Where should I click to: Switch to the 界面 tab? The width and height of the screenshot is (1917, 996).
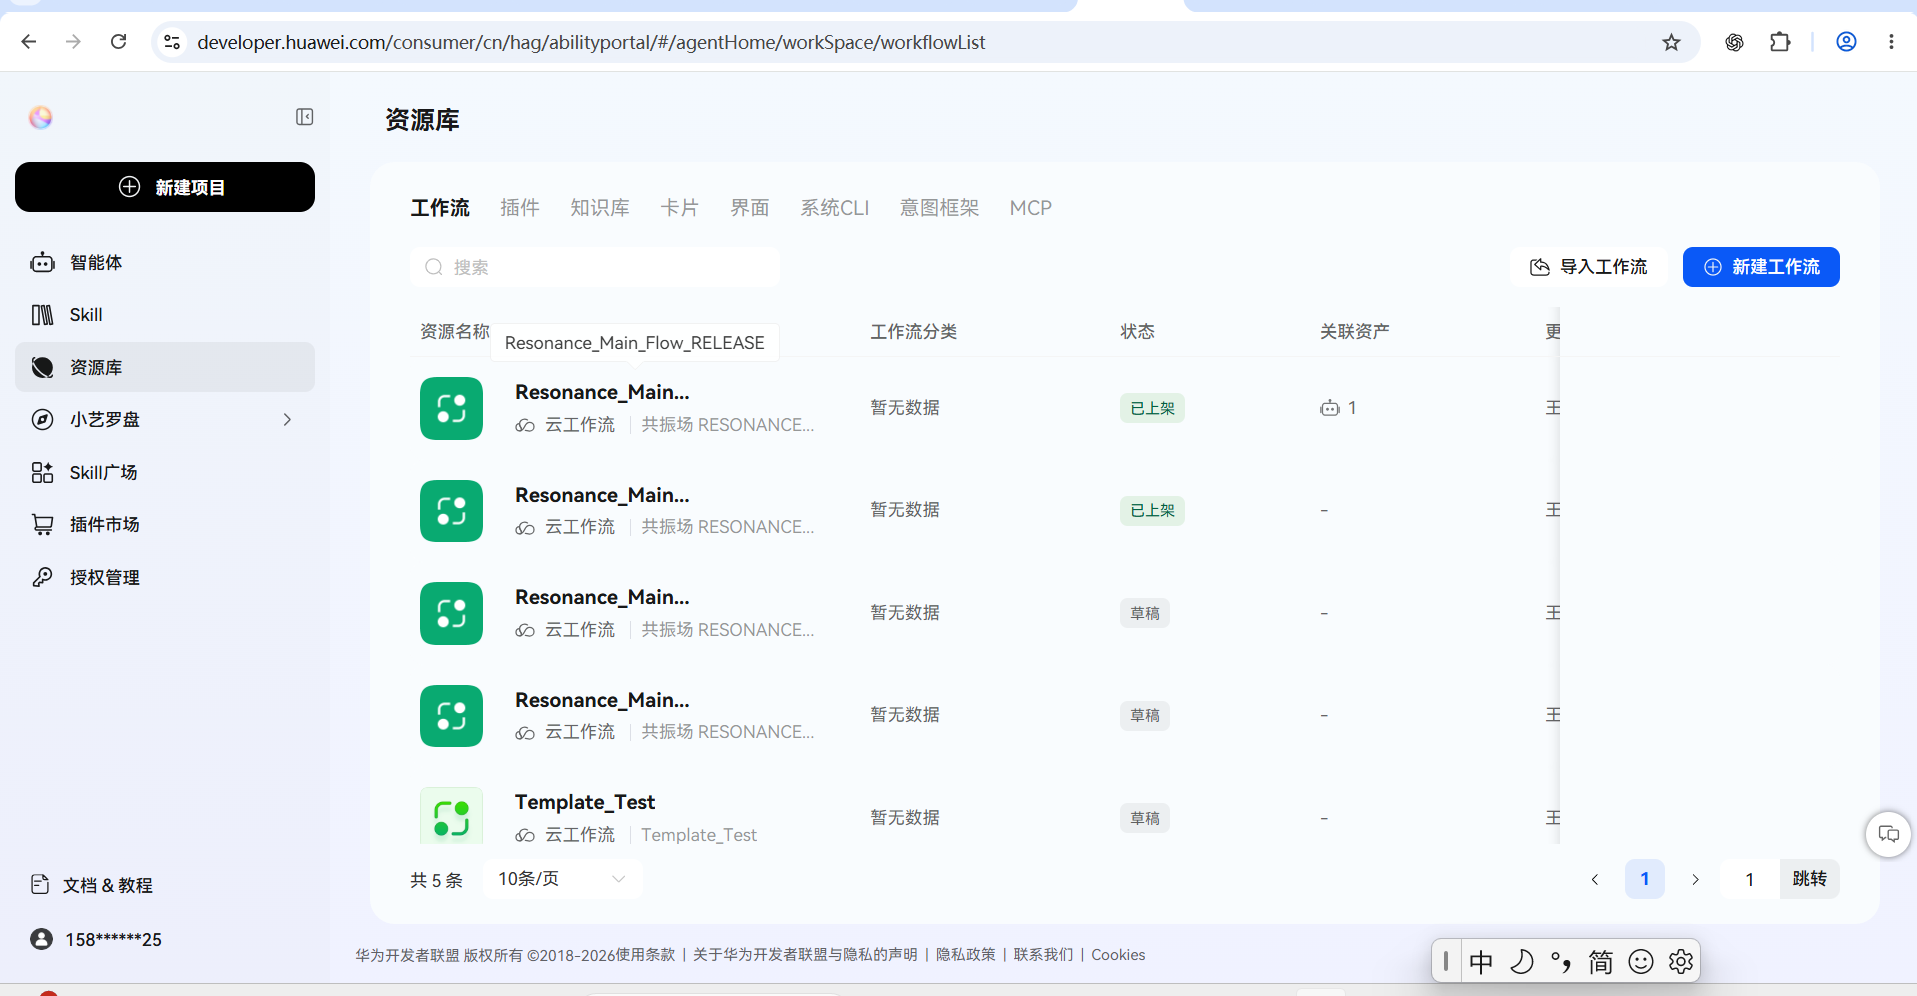click(x=750, y=208)
